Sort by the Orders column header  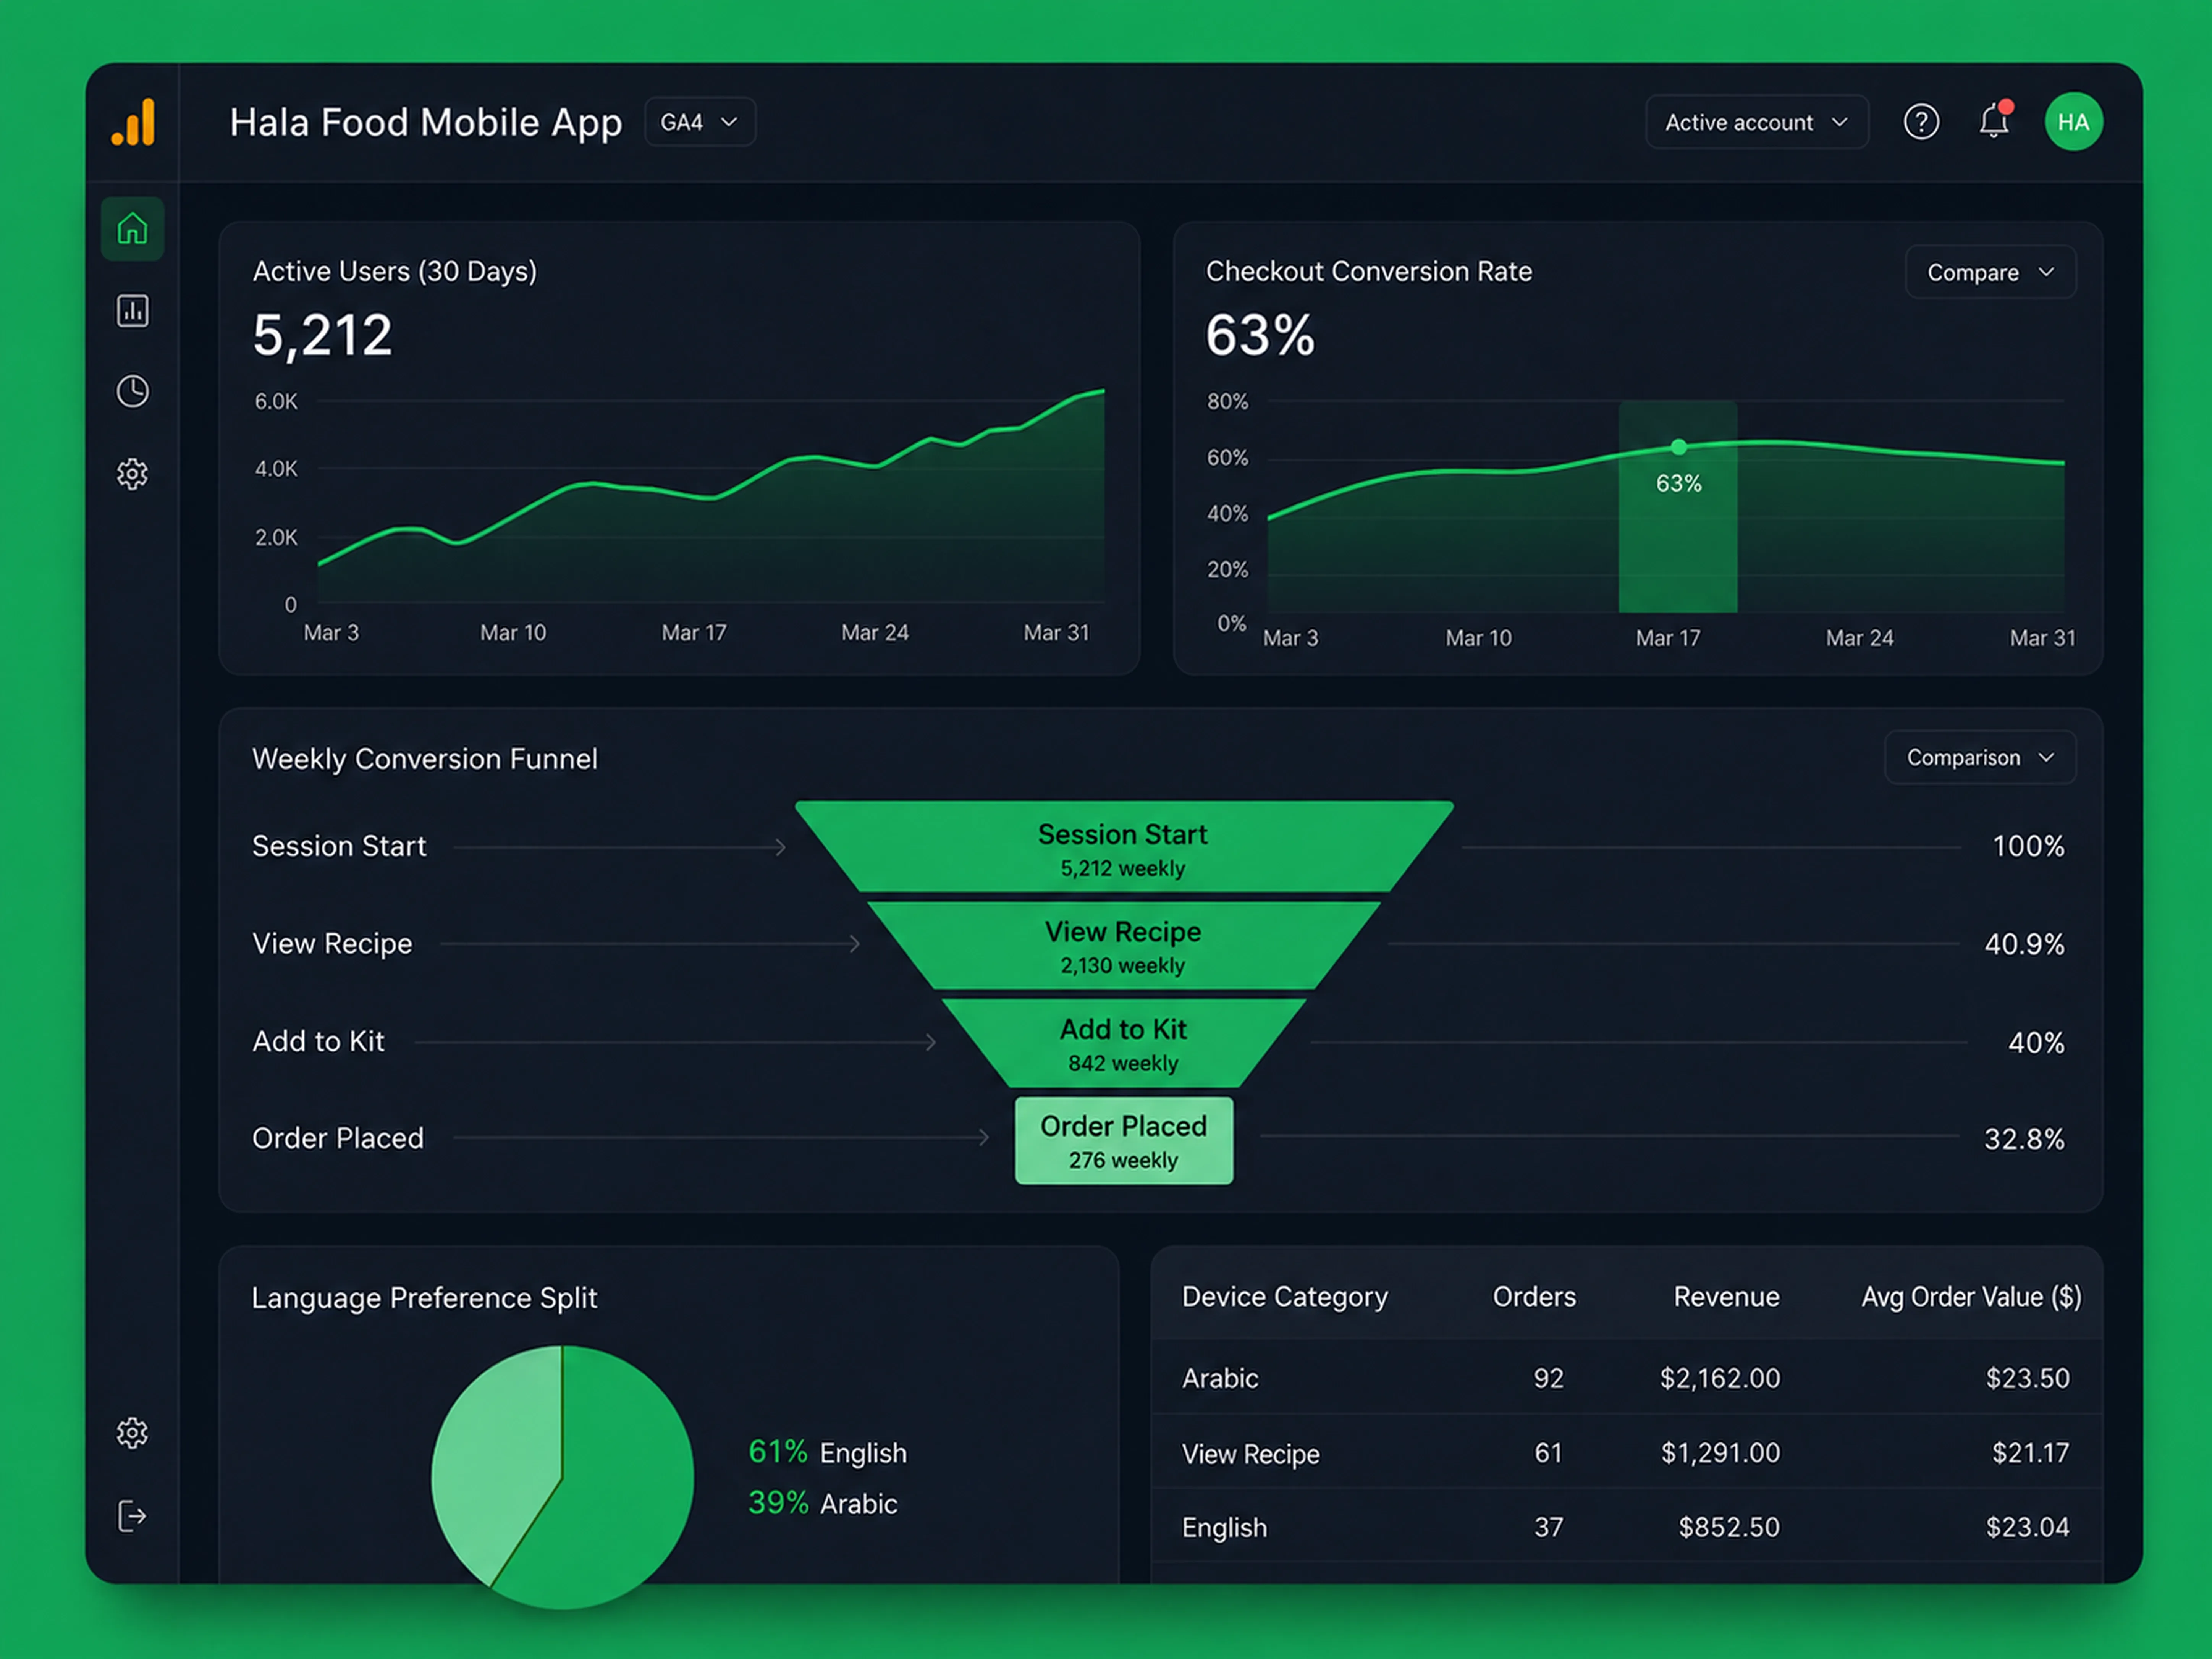1534,1297
